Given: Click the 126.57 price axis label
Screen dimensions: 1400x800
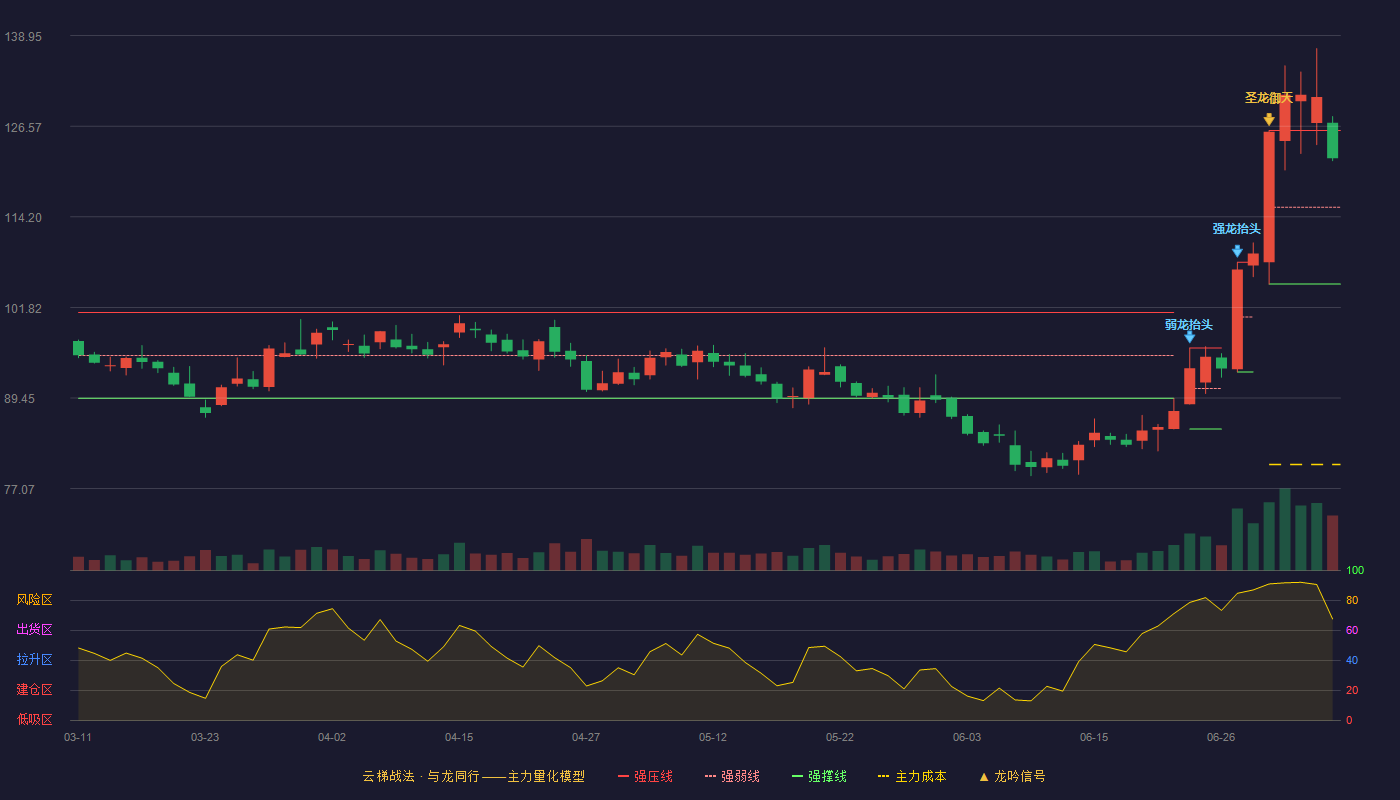Looking at the screenshot, I should (22, 127).
